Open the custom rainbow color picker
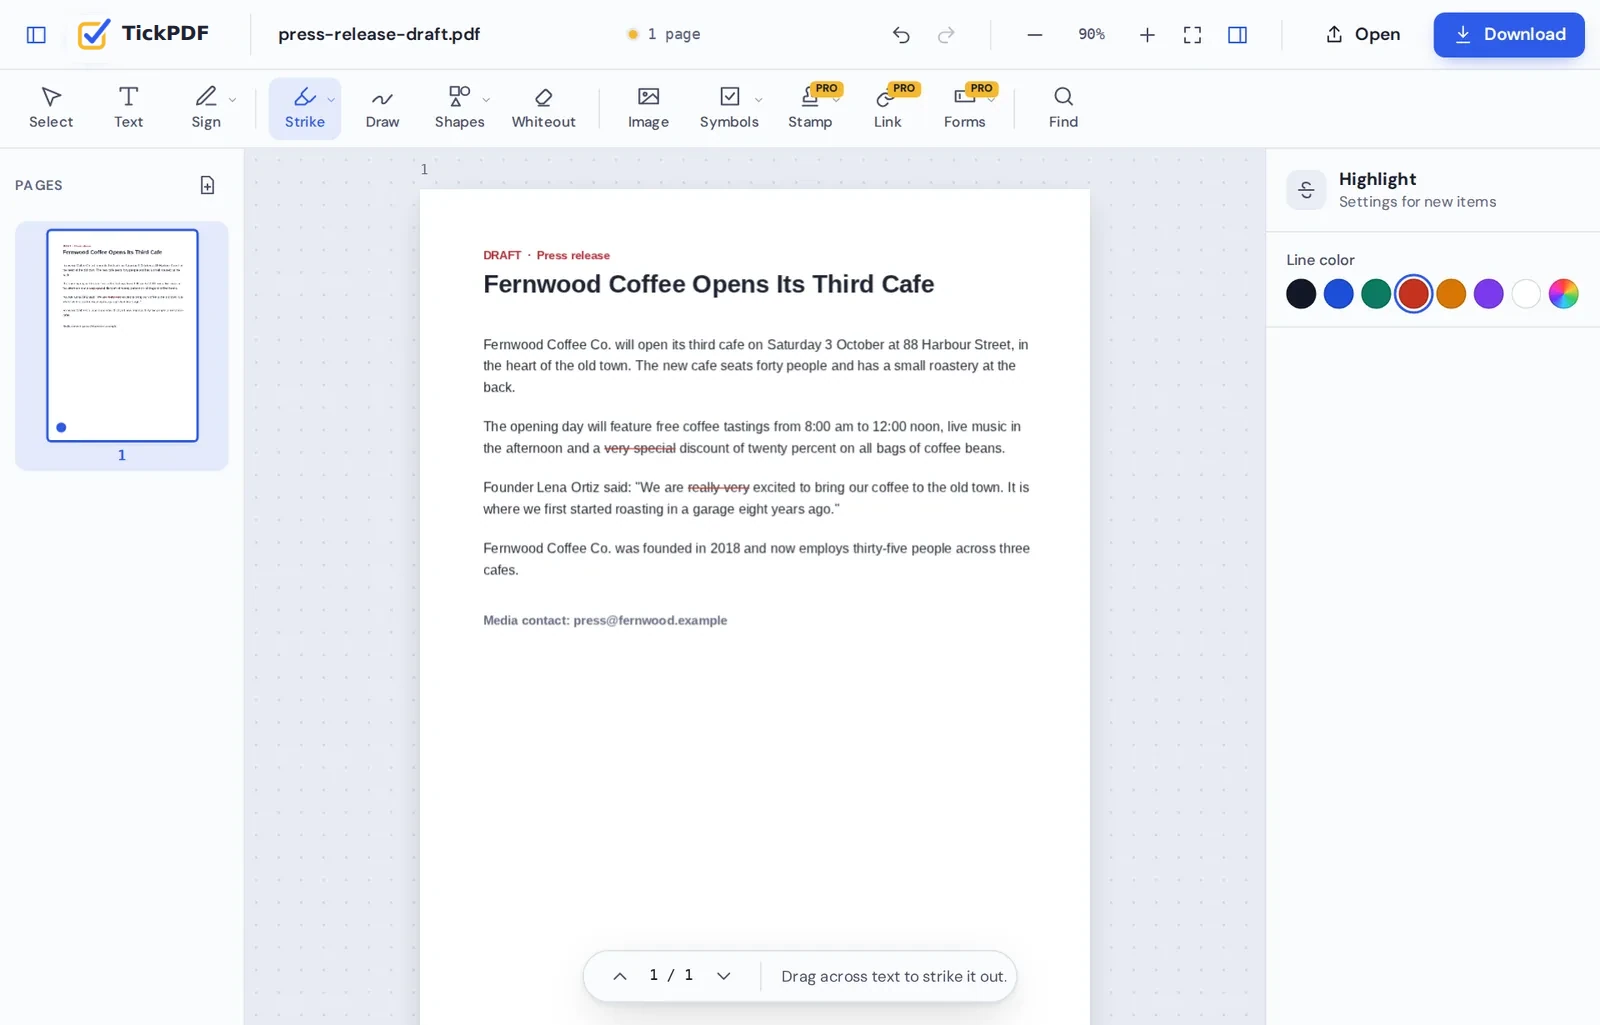This screenshot has width=1600, height=1025. (1563, 294)
